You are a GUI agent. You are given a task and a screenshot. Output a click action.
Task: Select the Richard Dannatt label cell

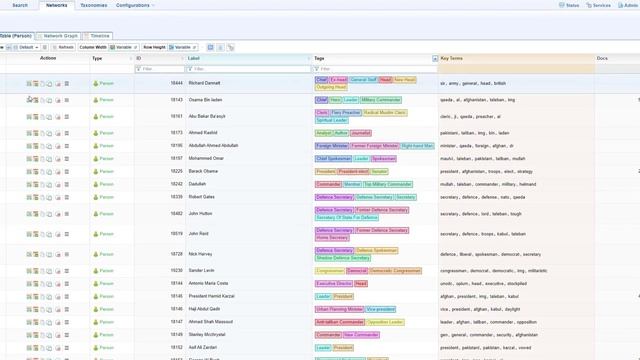pyautogui.click(x=249, y=83)
